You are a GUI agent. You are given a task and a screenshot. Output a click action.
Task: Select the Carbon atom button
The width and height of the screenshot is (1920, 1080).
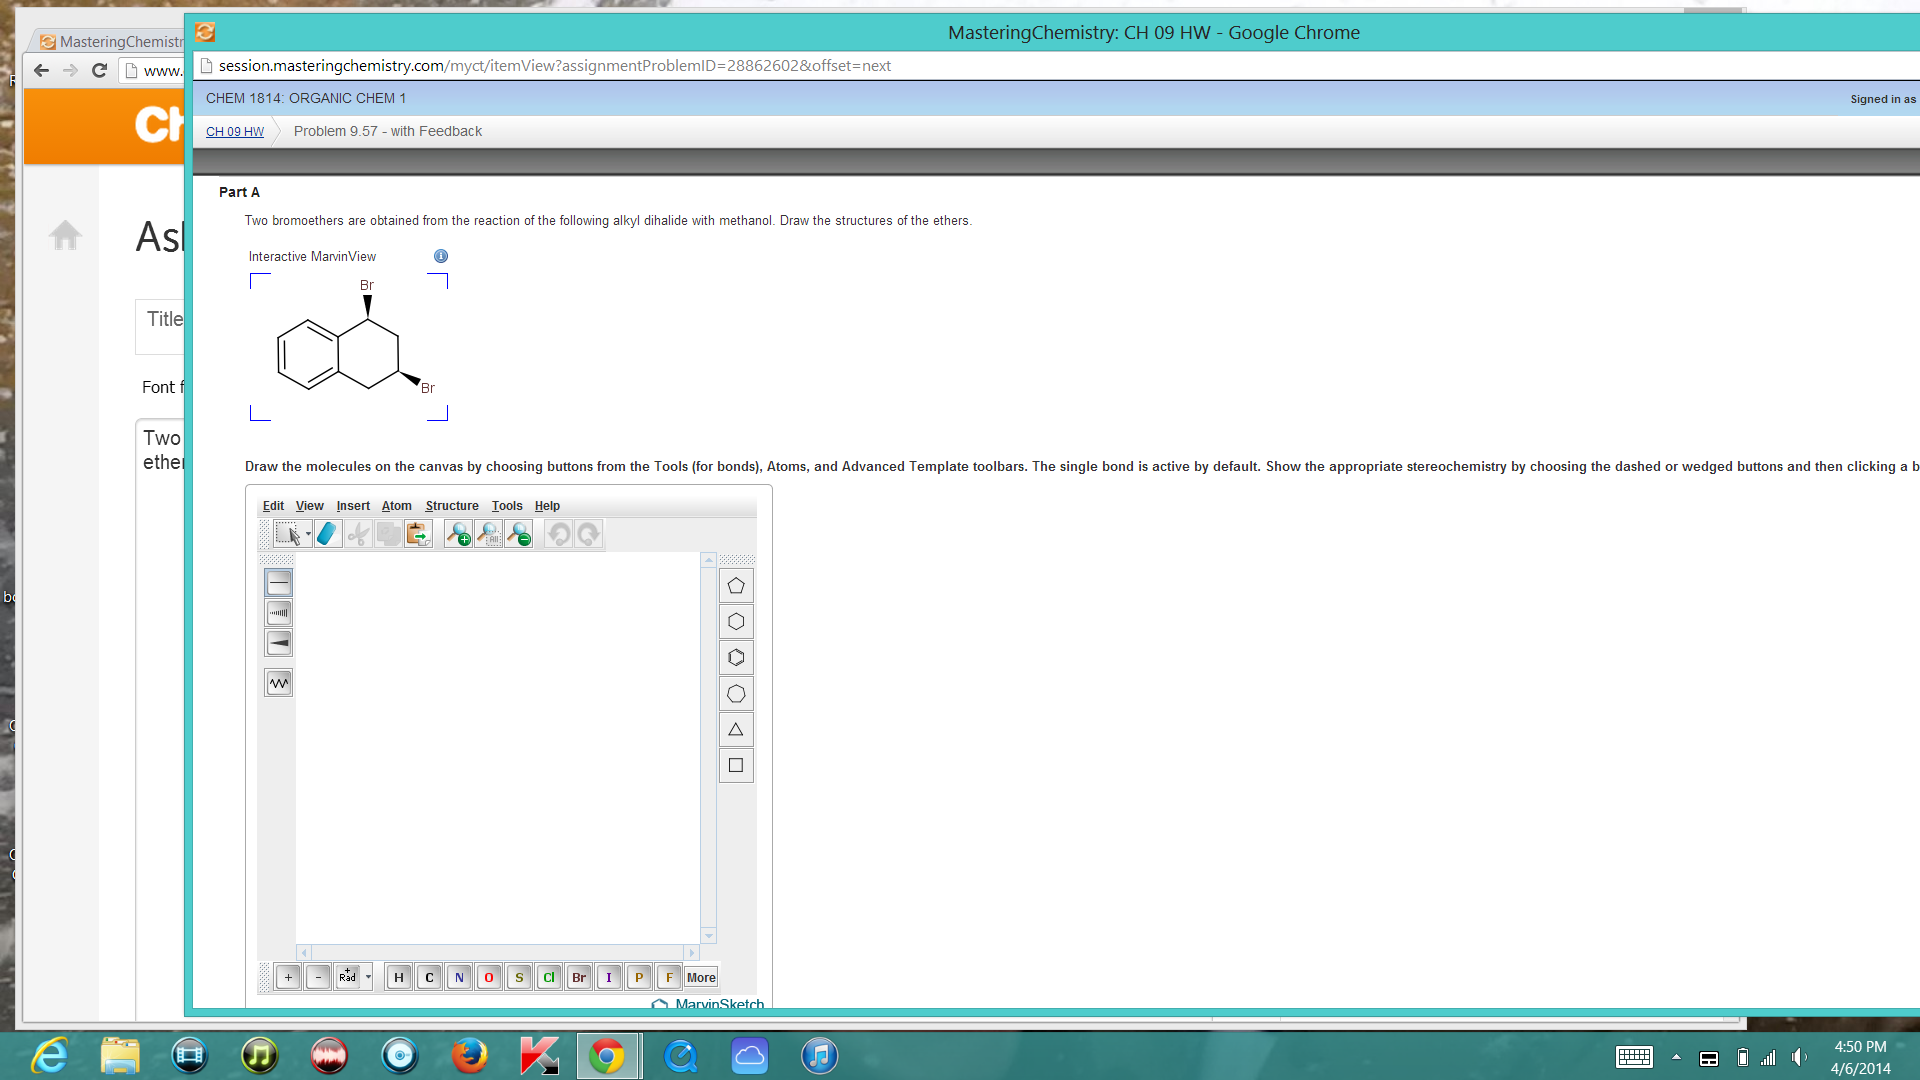tap(429, 978)
